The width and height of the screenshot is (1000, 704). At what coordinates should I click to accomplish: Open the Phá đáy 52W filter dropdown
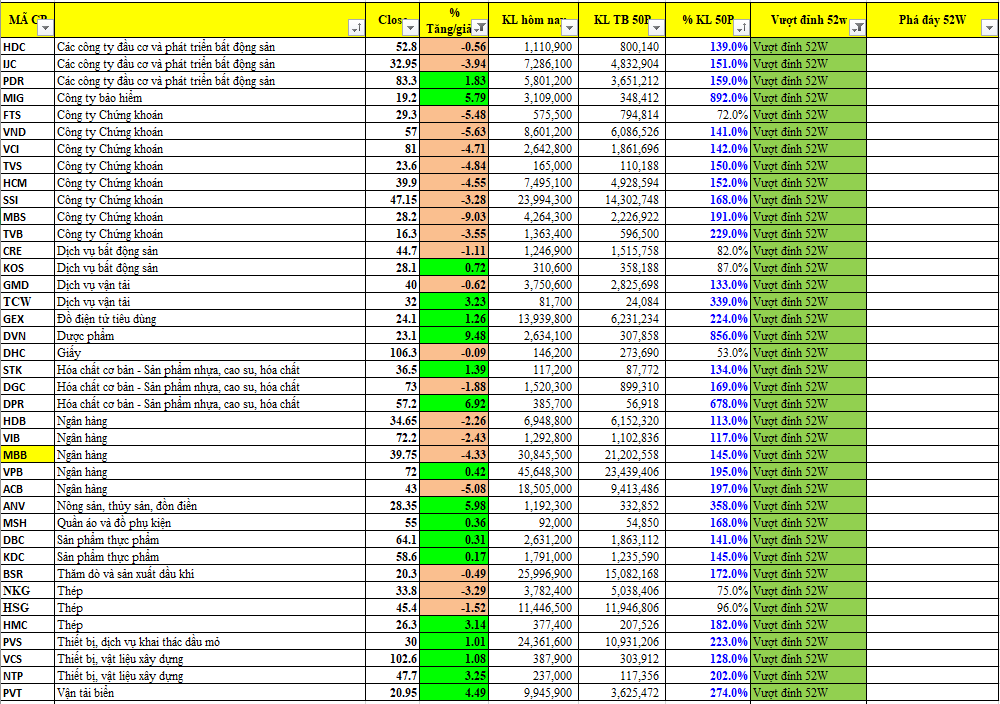(989, 27)
